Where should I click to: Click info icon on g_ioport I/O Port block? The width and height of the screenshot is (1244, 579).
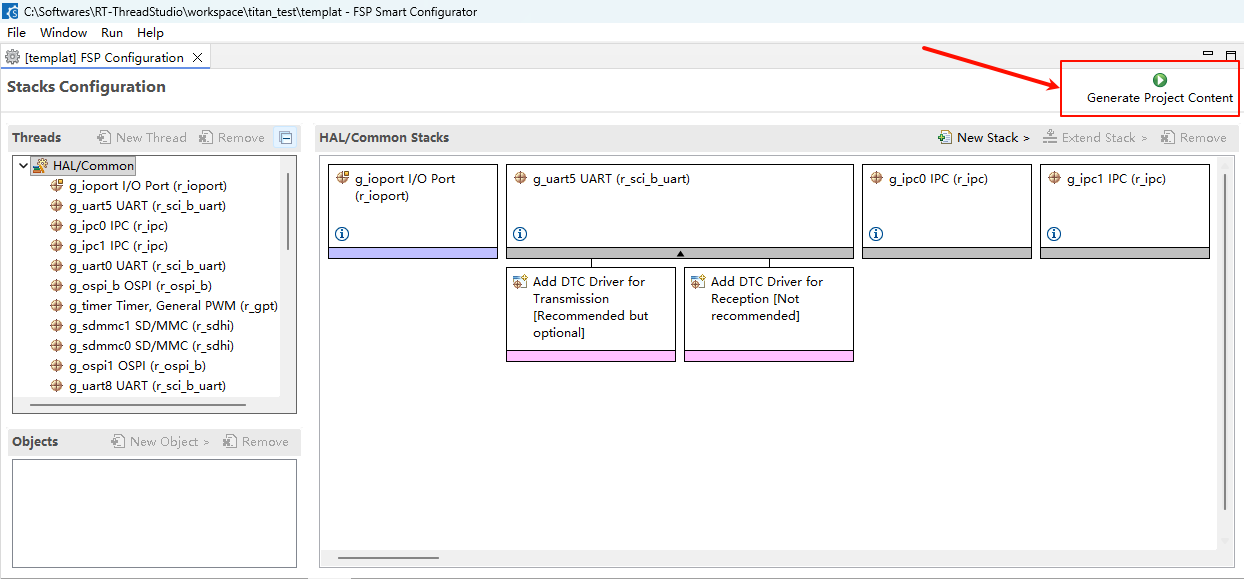pos(342,234)
